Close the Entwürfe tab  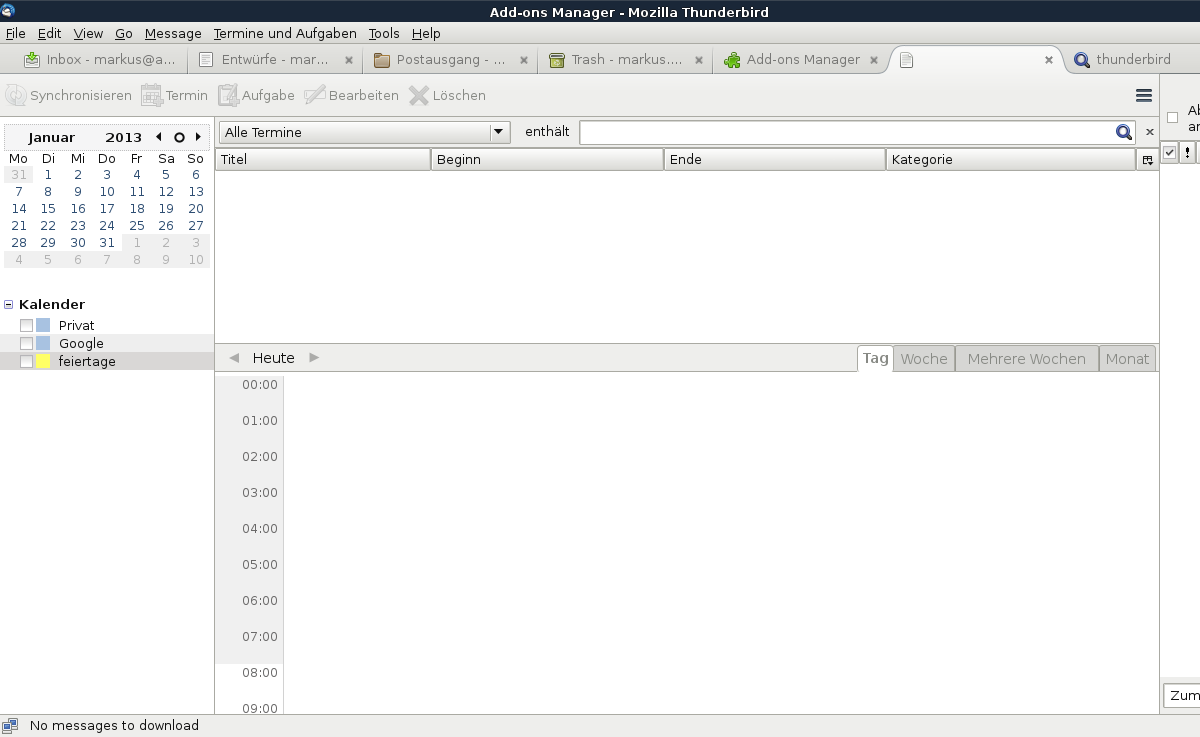[349, 60]
